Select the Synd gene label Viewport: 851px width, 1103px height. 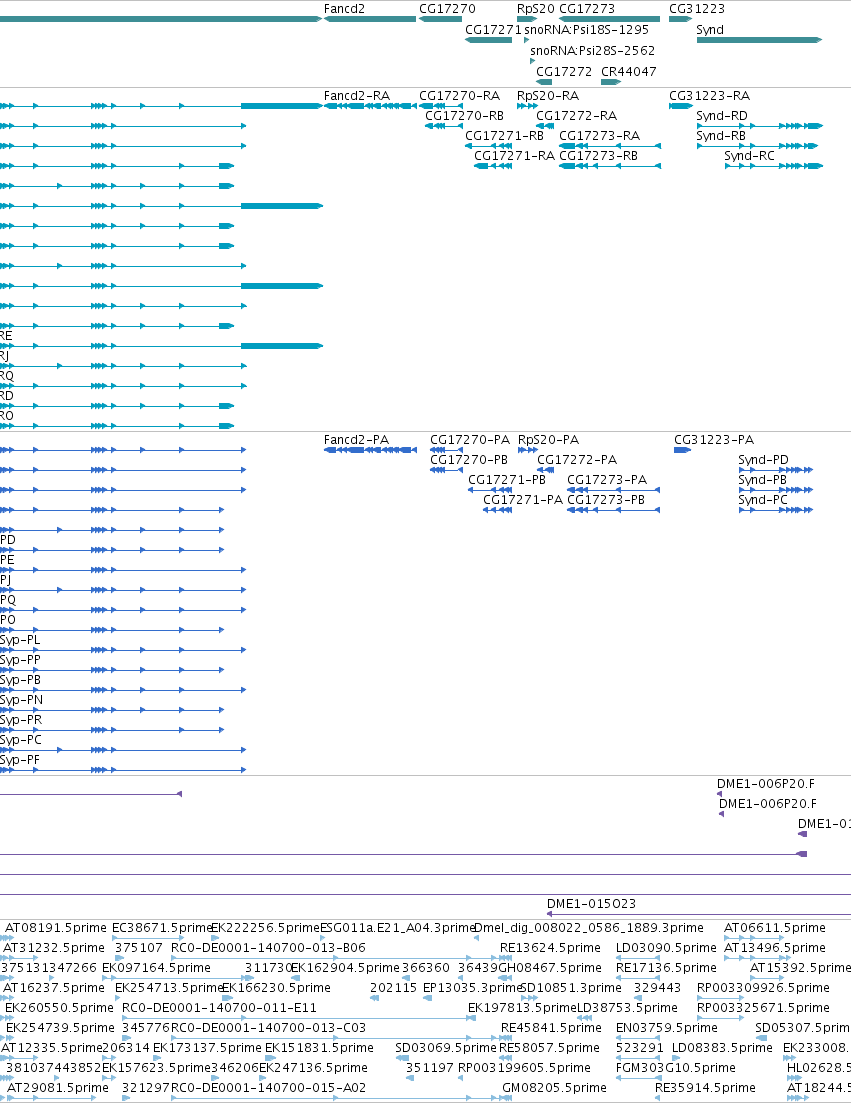click(x=710, y=30)
